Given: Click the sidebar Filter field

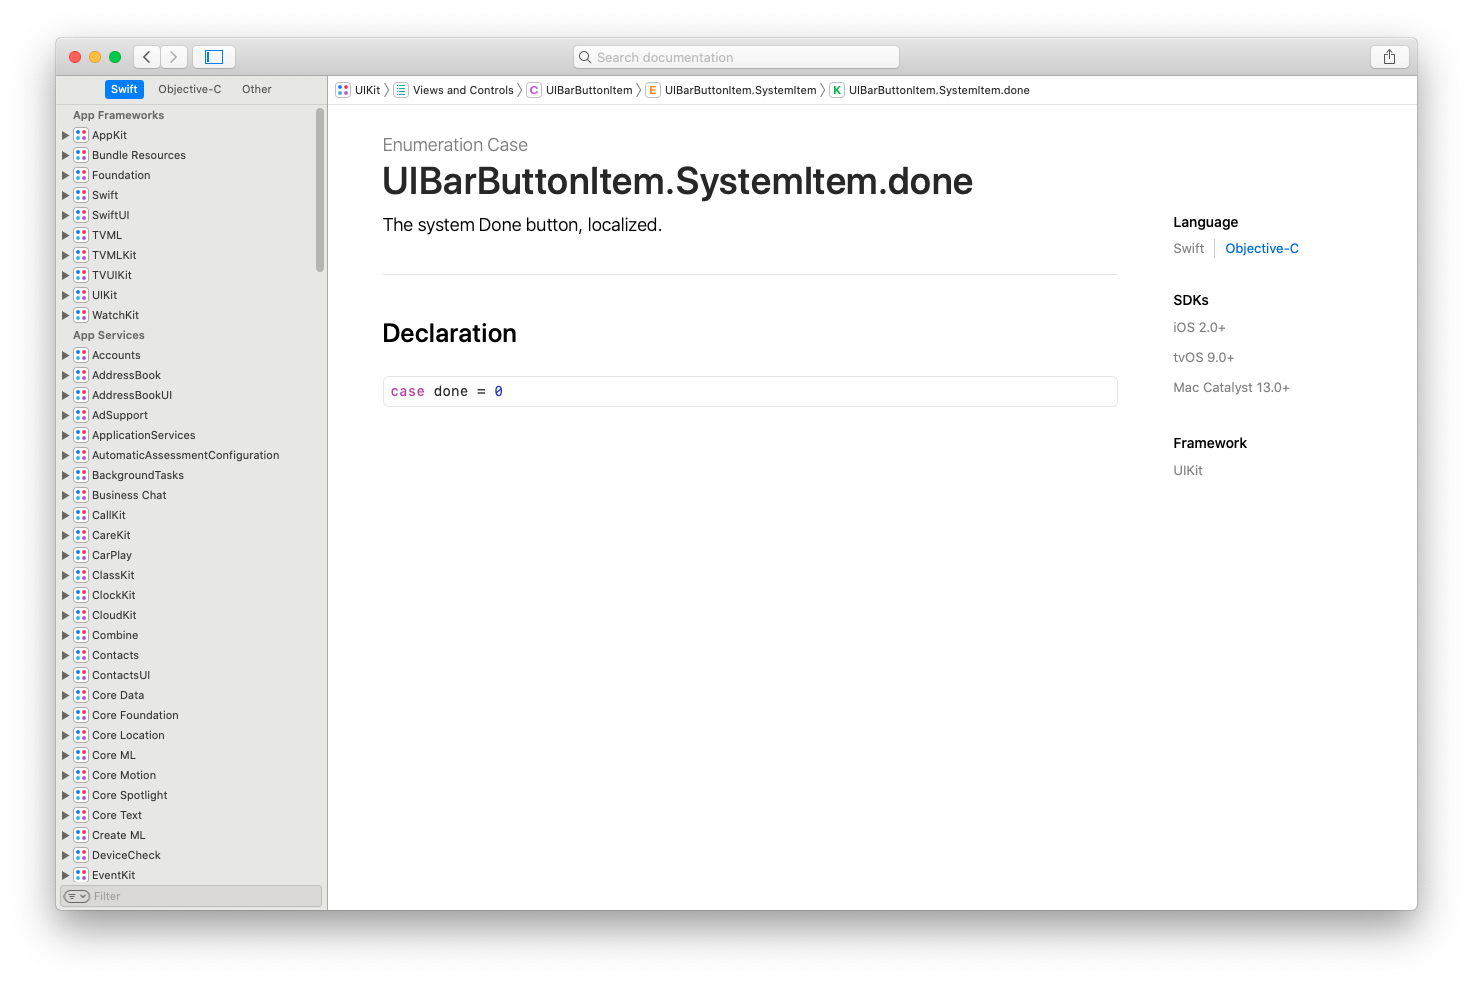Looking at the screenshot, I should [x=191, y=896].
